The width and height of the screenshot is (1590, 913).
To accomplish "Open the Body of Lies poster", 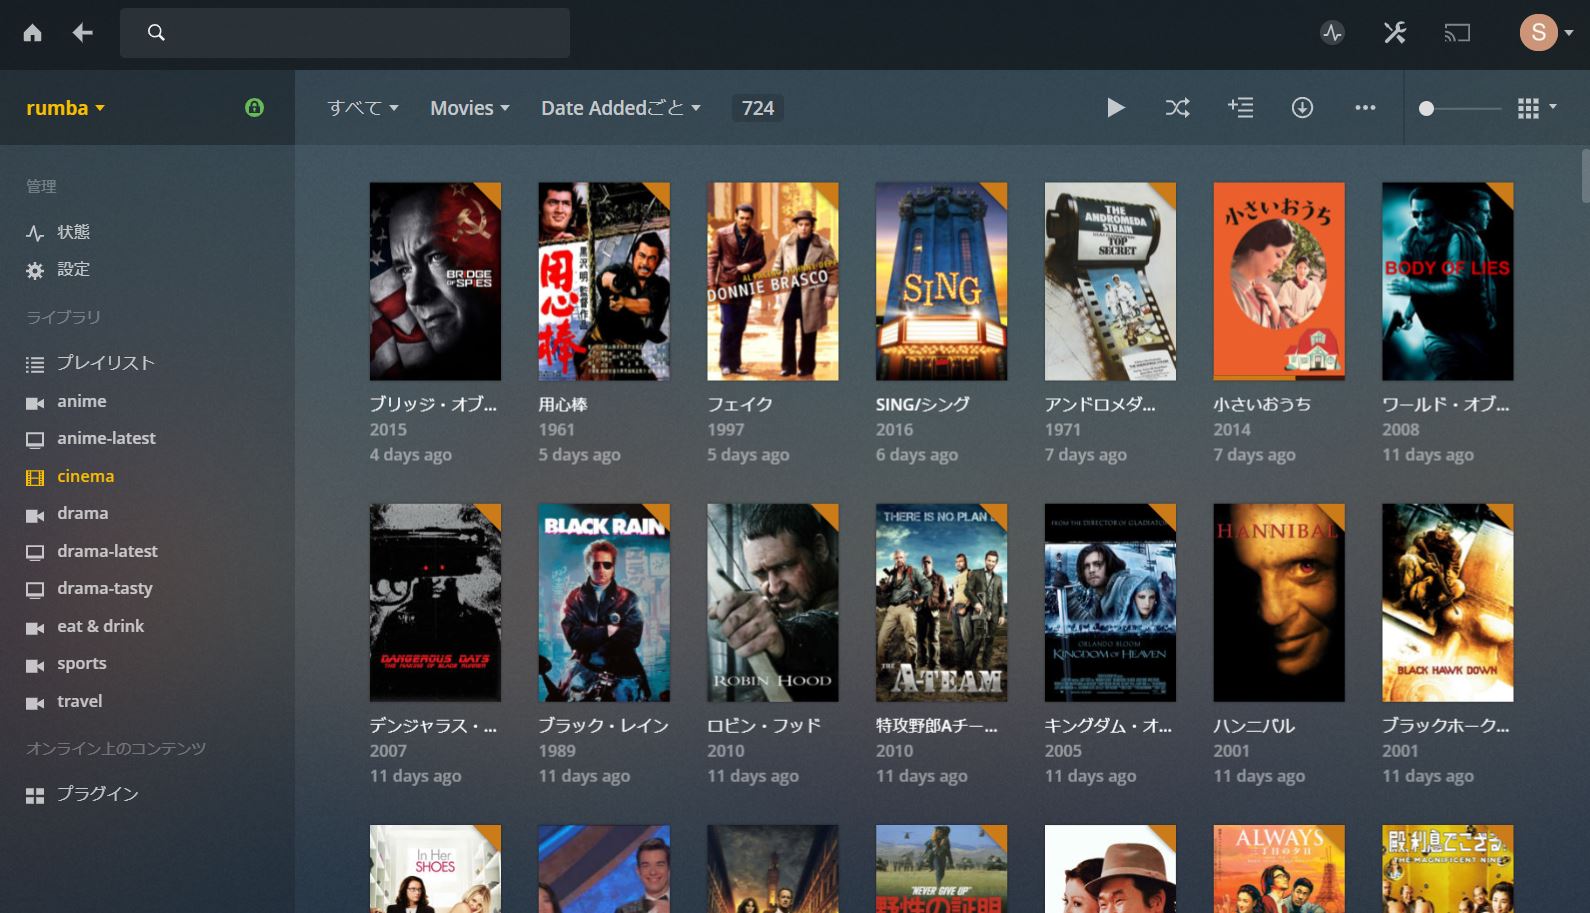I will click(x=1448, y=281).
